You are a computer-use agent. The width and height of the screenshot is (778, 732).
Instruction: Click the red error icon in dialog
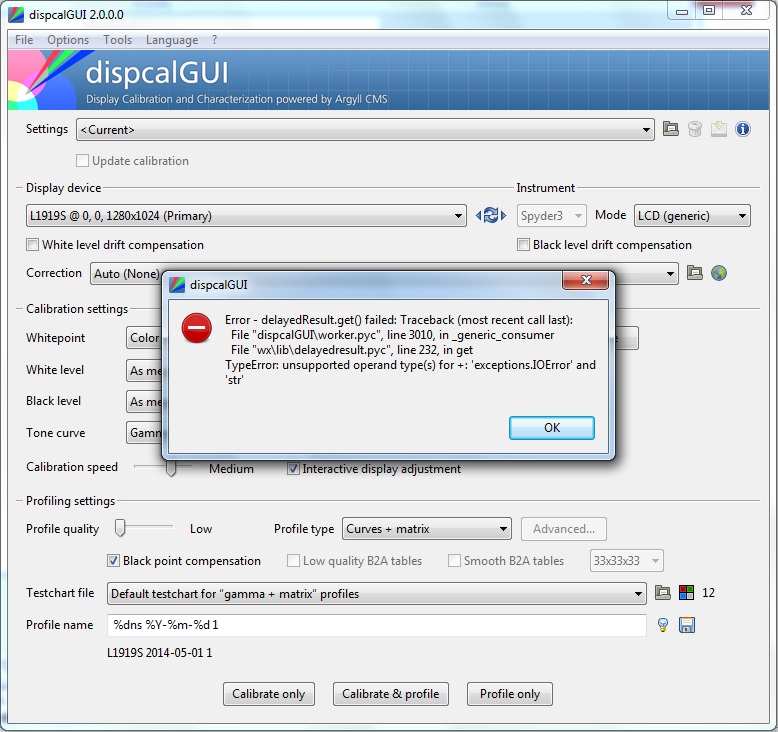pyautogui.click(x=196, y=328)
